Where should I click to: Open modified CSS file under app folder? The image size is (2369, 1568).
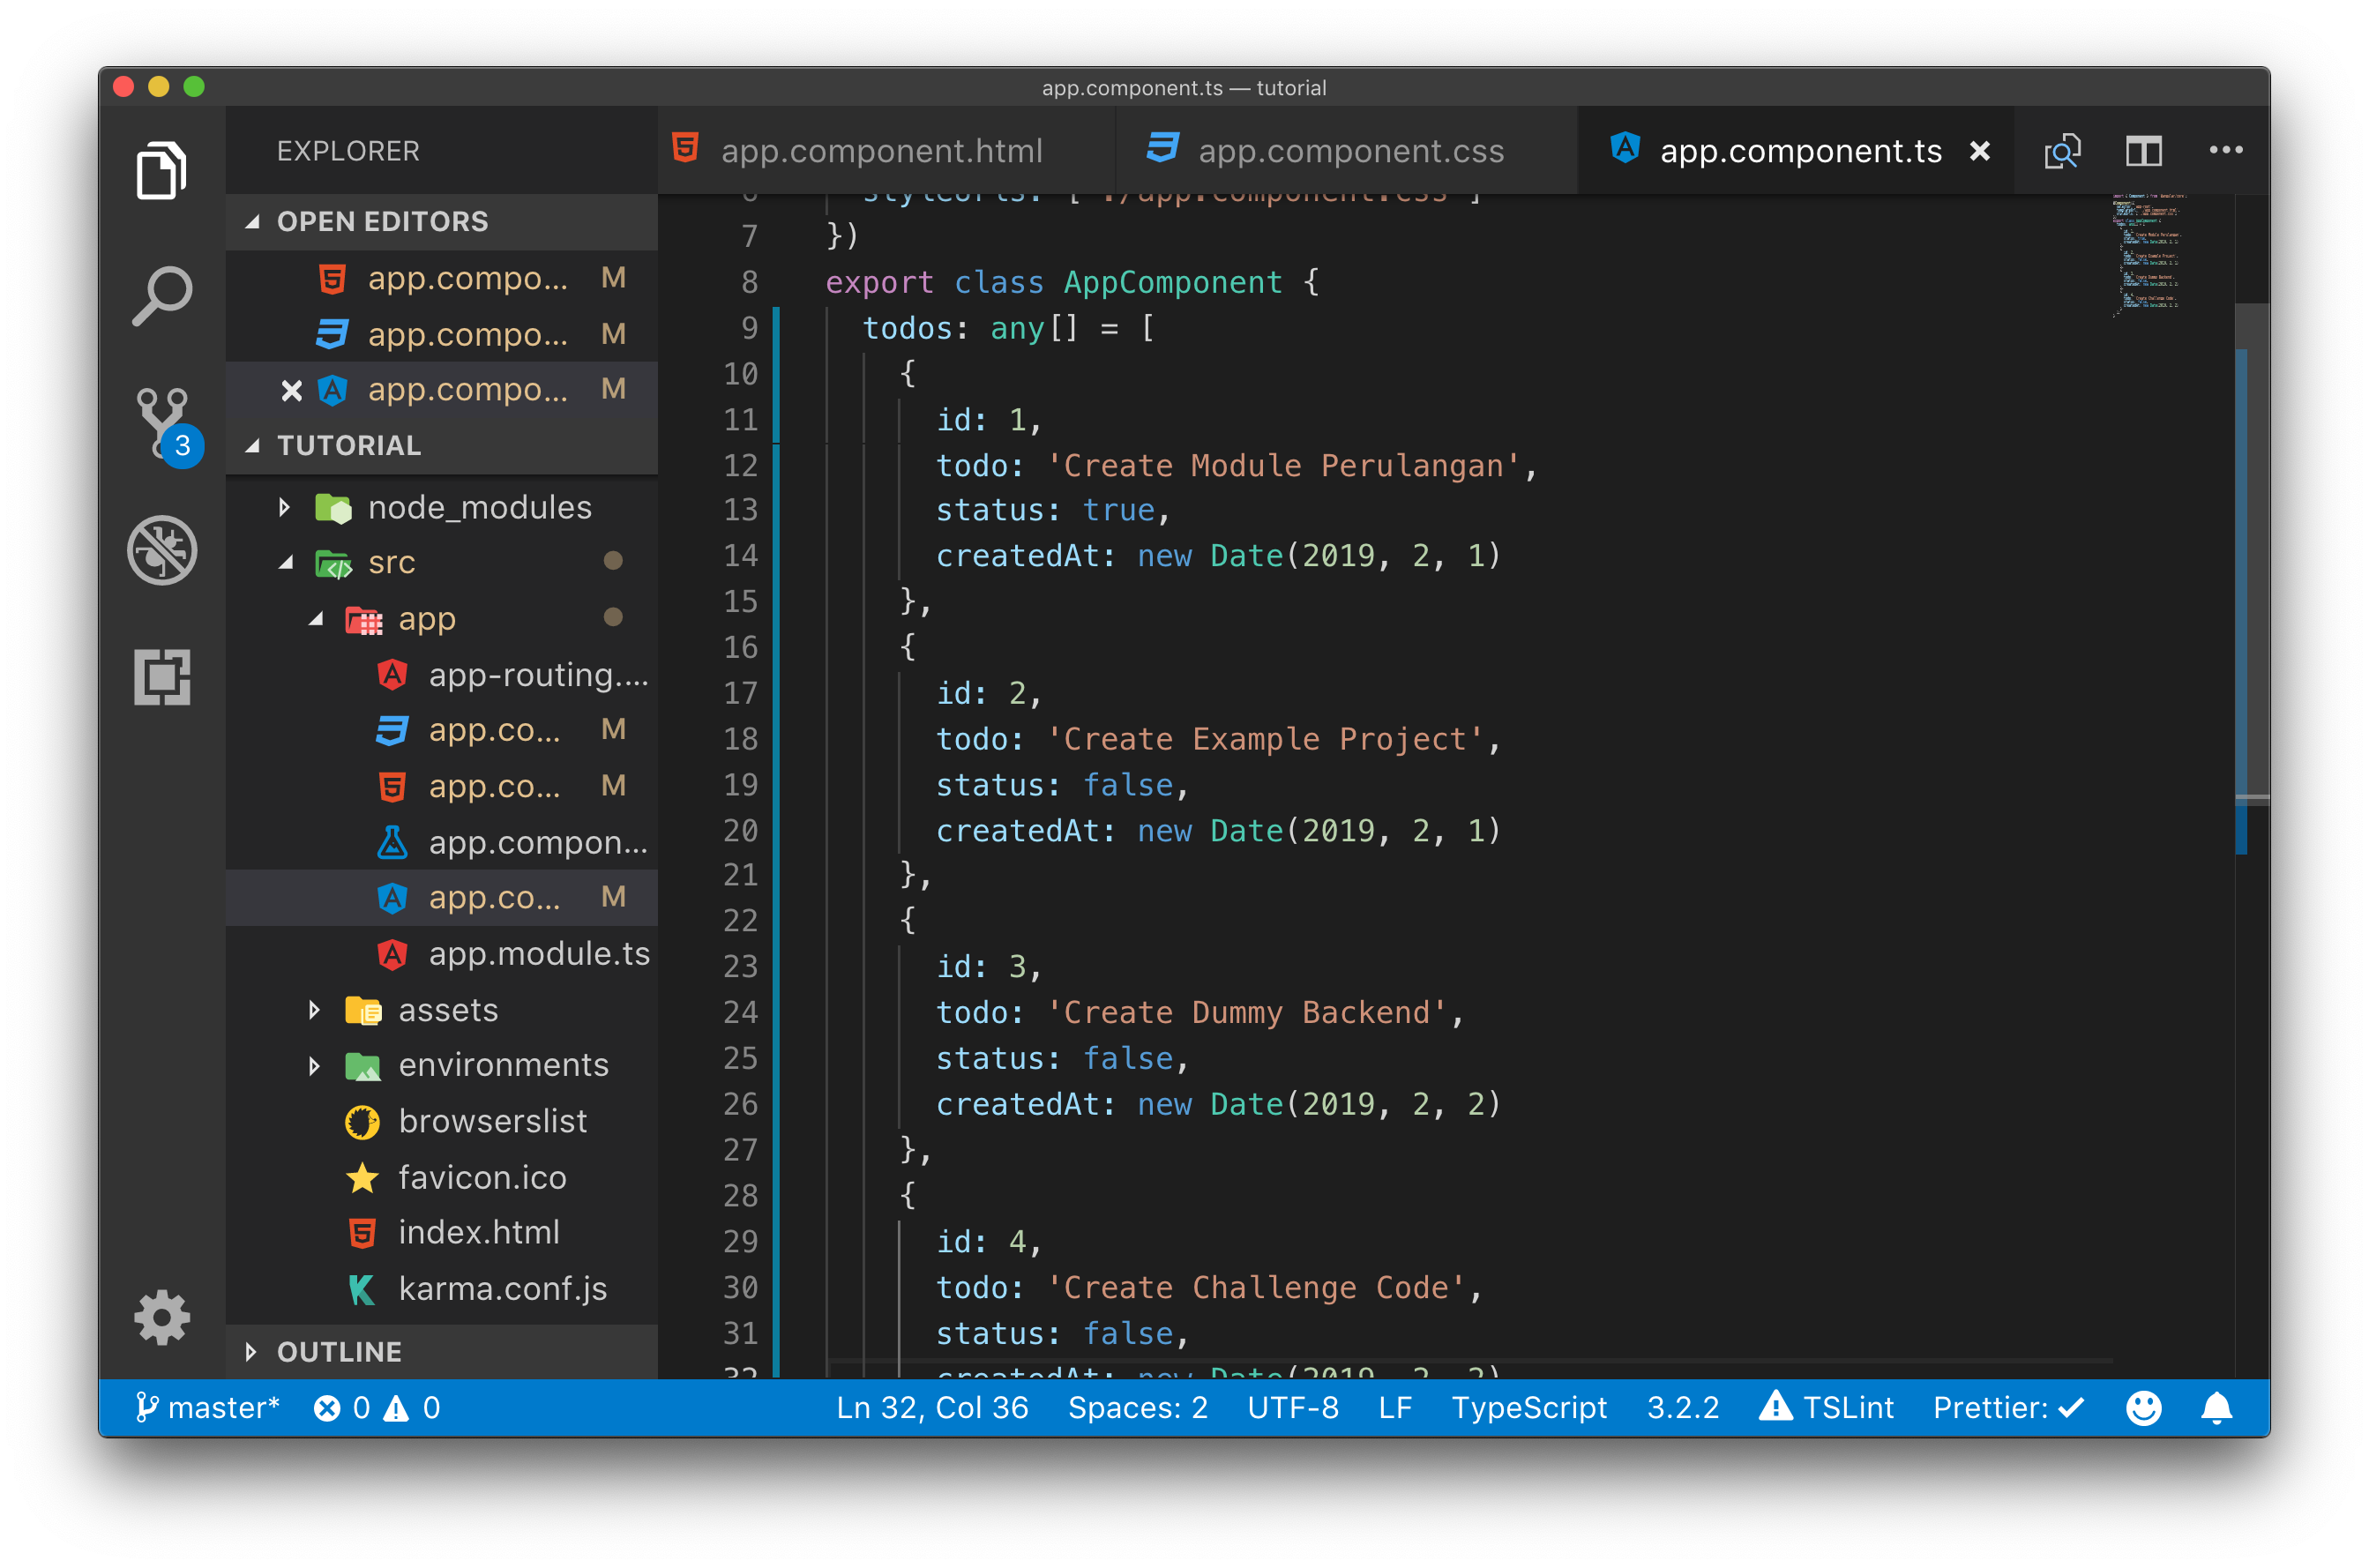point(442,730)
